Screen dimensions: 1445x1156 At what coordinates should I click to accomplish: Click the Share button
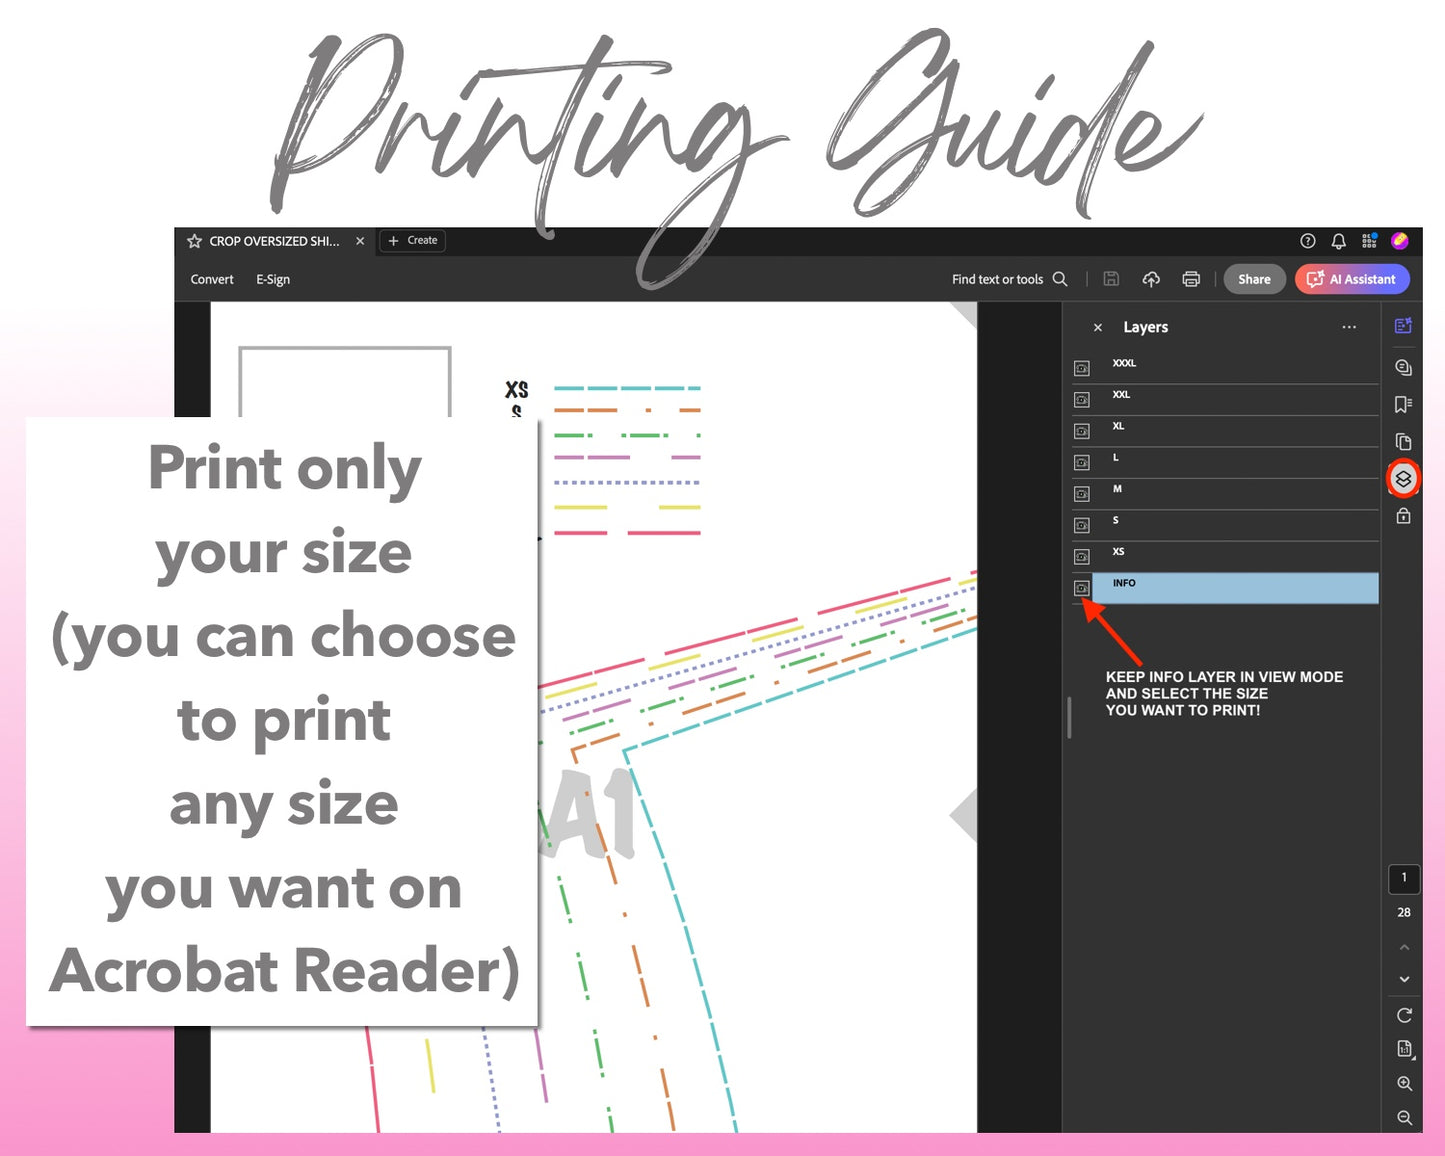[1254, 279]
